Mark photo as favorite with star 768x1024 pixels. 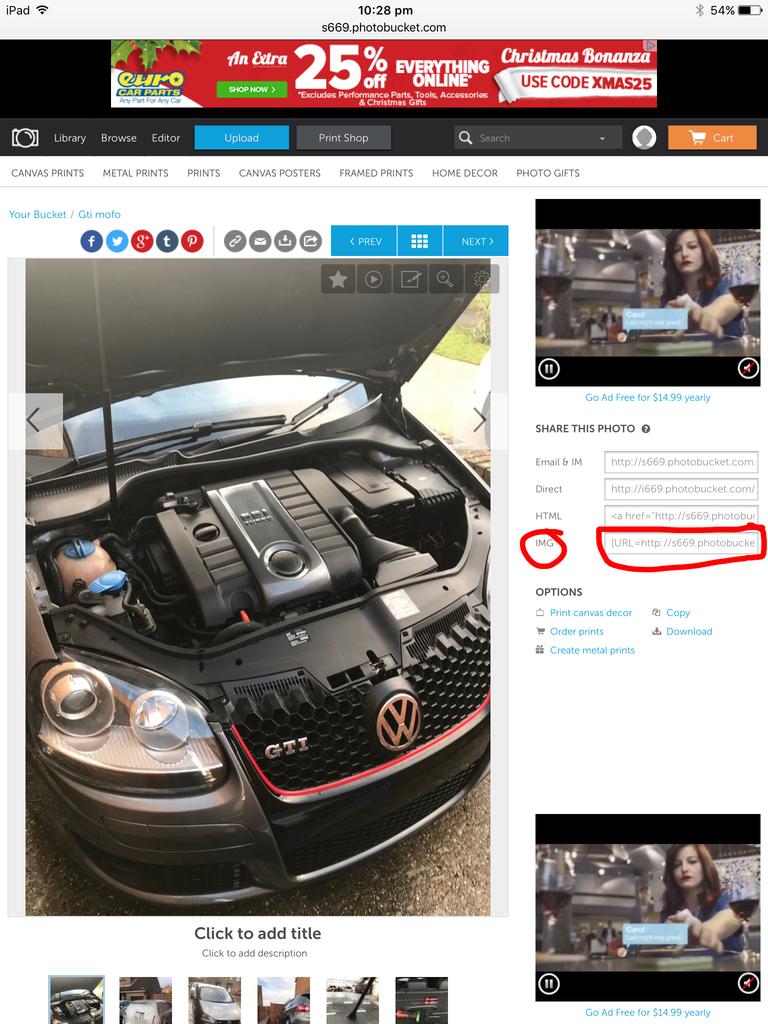[338, 280]
